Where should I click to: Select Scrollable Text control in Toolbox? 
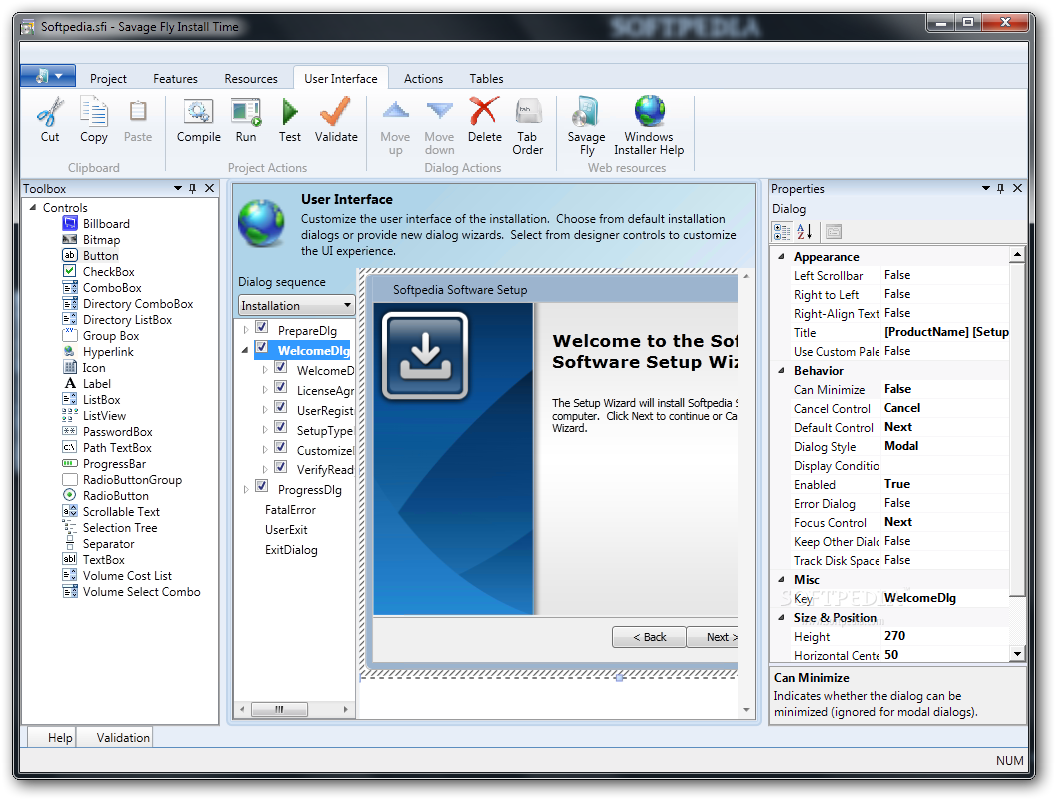coord(121,512)
